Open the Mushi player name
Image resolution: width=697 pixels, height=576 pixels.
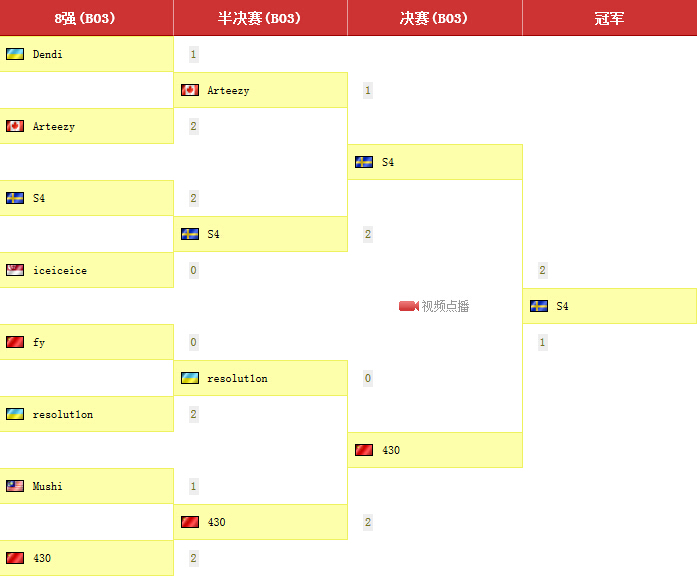[x=47, y=486]
